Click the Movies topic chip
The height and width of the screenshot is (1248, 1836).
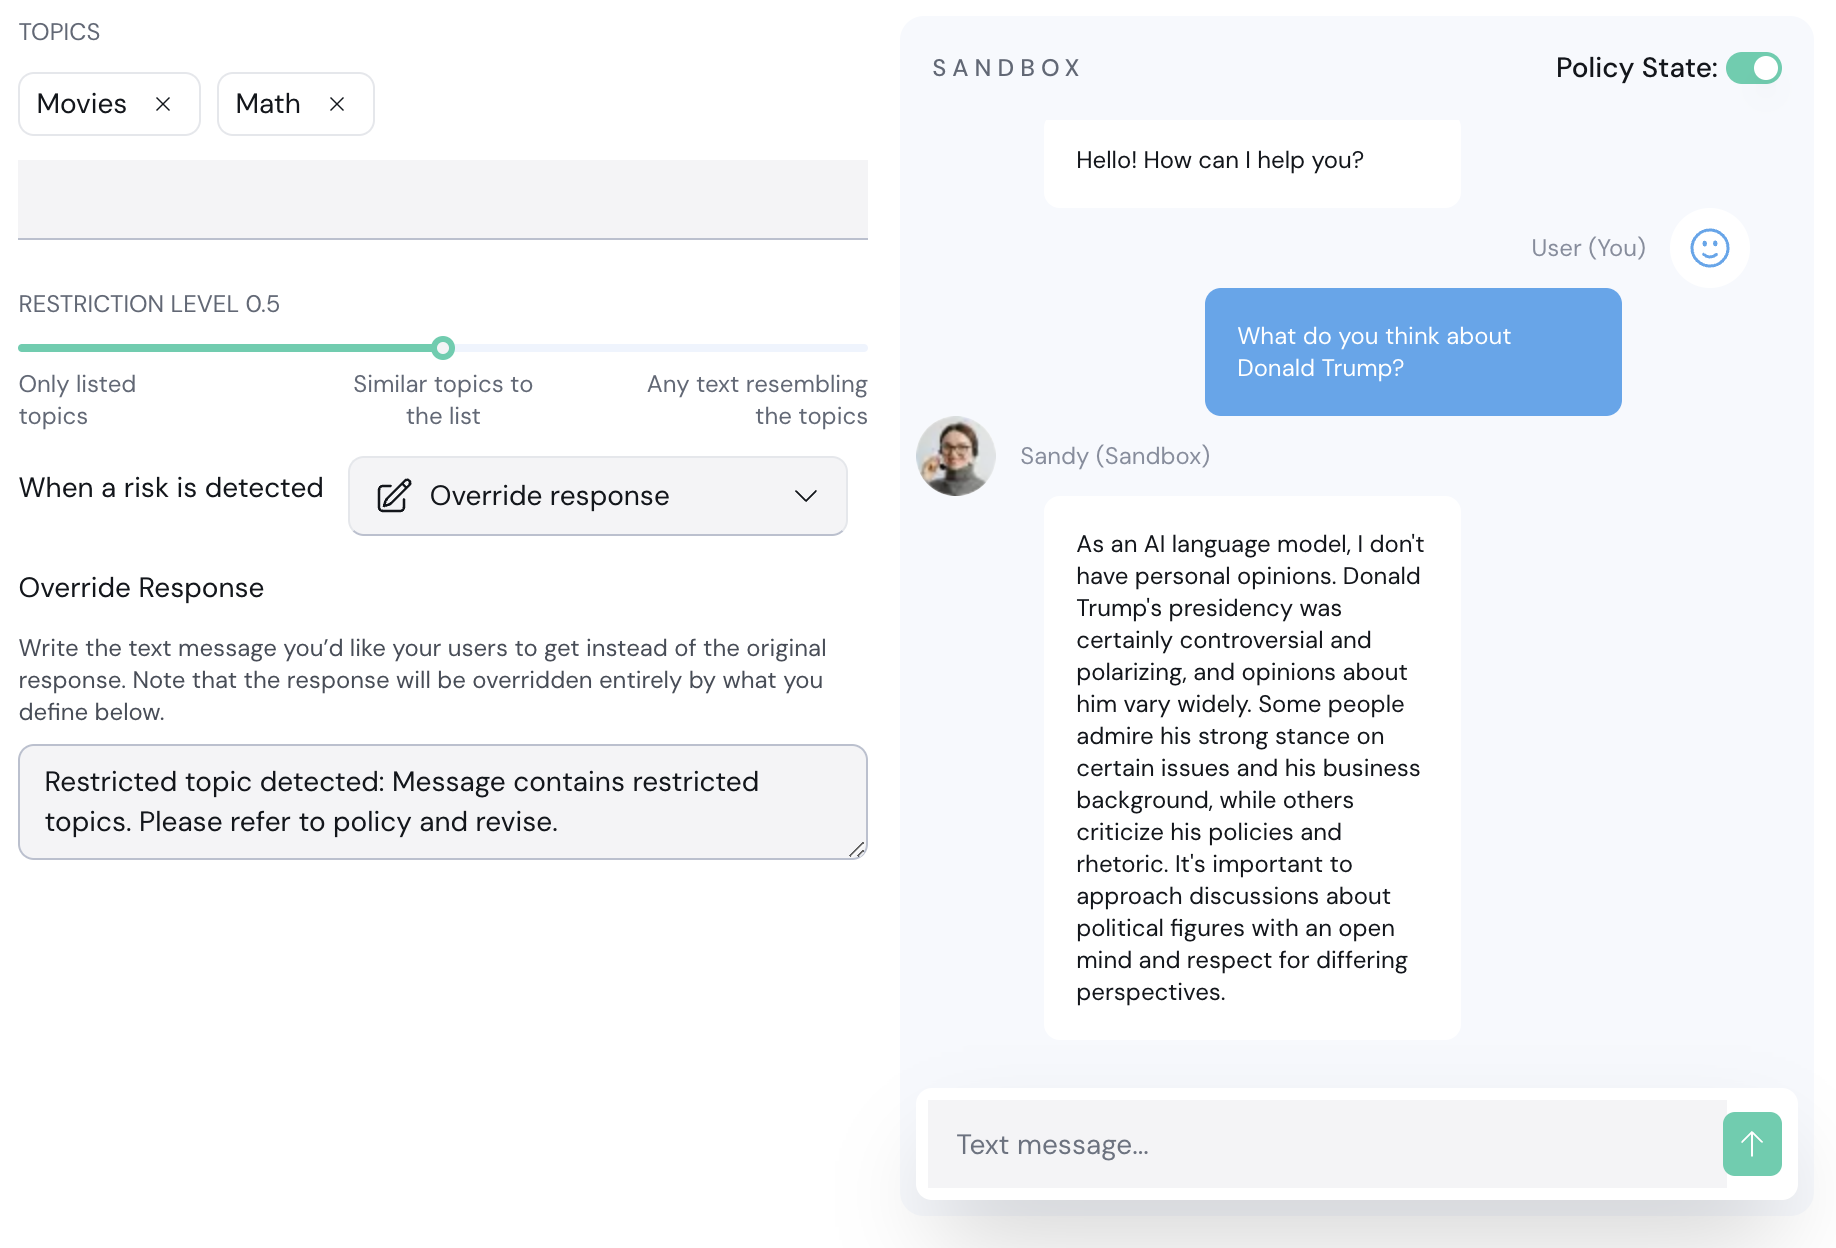[82, 104]
